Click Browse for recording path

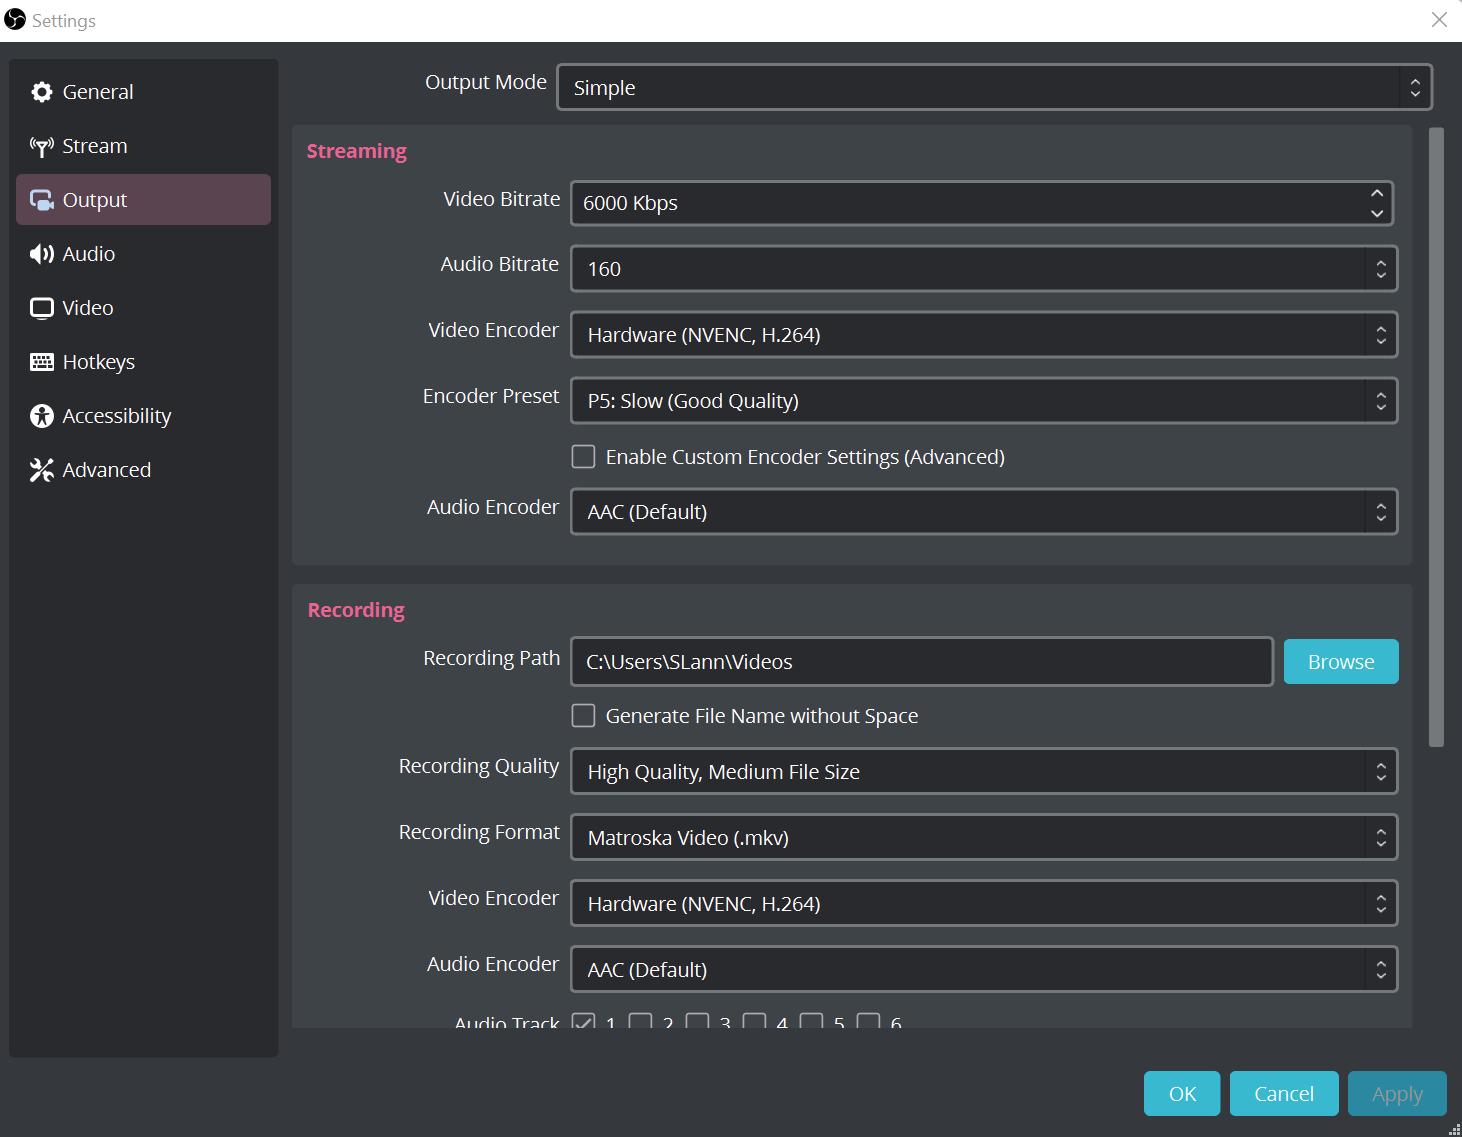[1341, 662]
